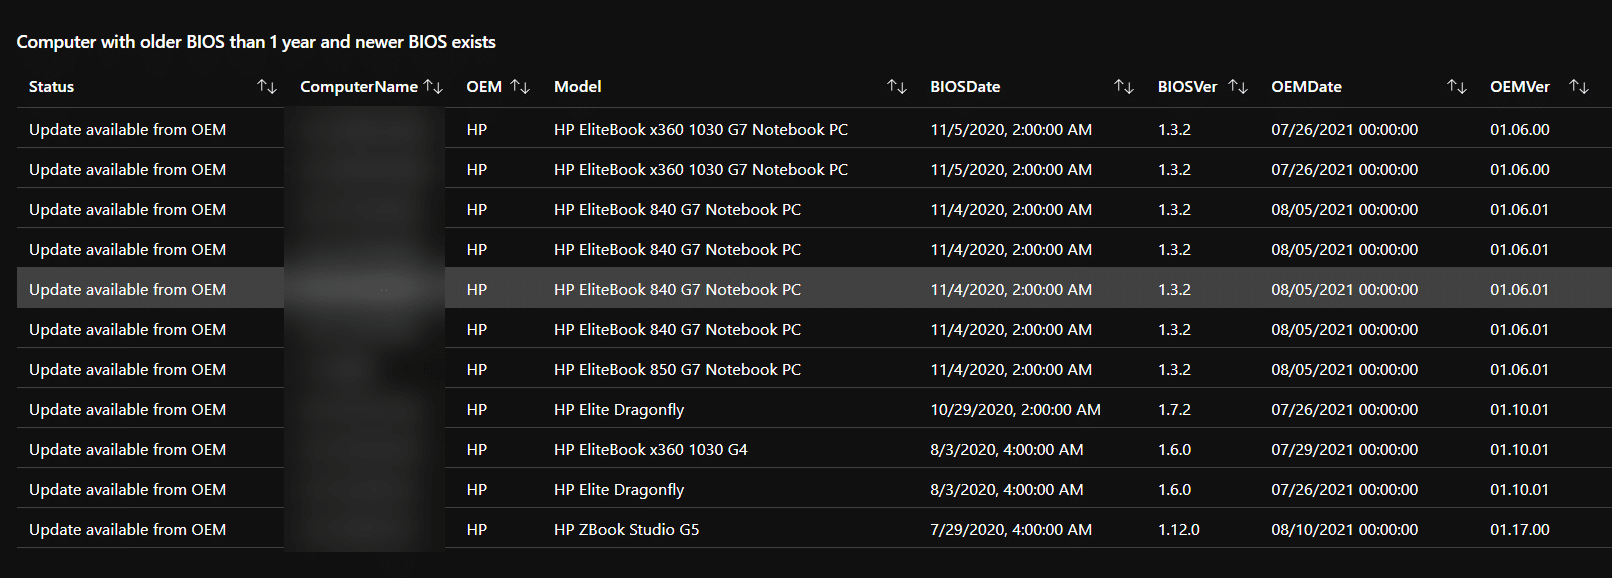Click the status cell in the EliteBook 850 G7 row
The image size is (1612, 578).
pos(128,370)
